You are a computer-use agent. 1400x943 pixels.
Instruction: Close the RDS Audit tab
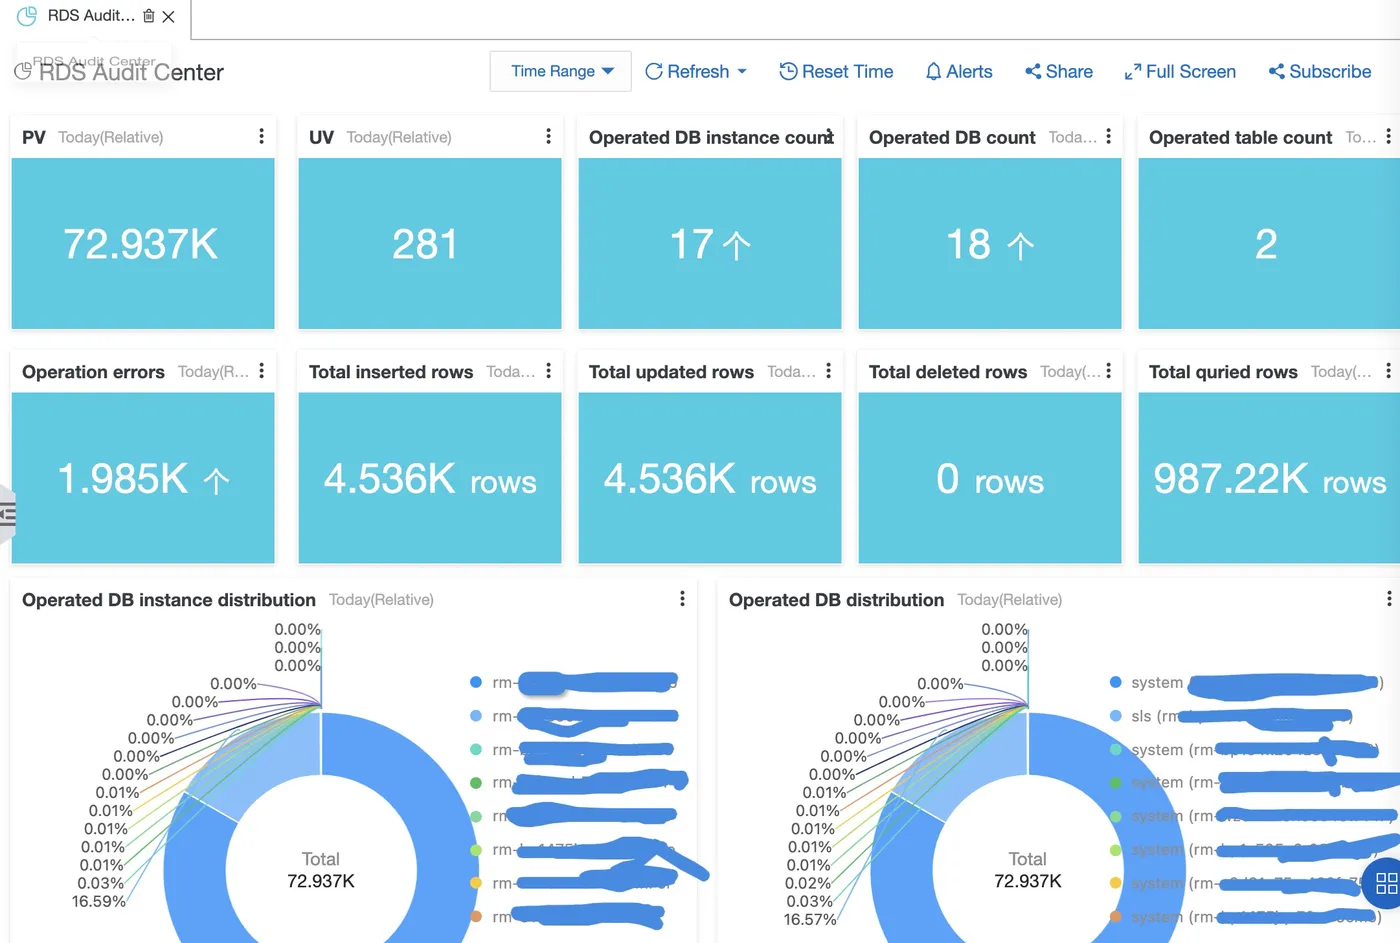point(169,16)
